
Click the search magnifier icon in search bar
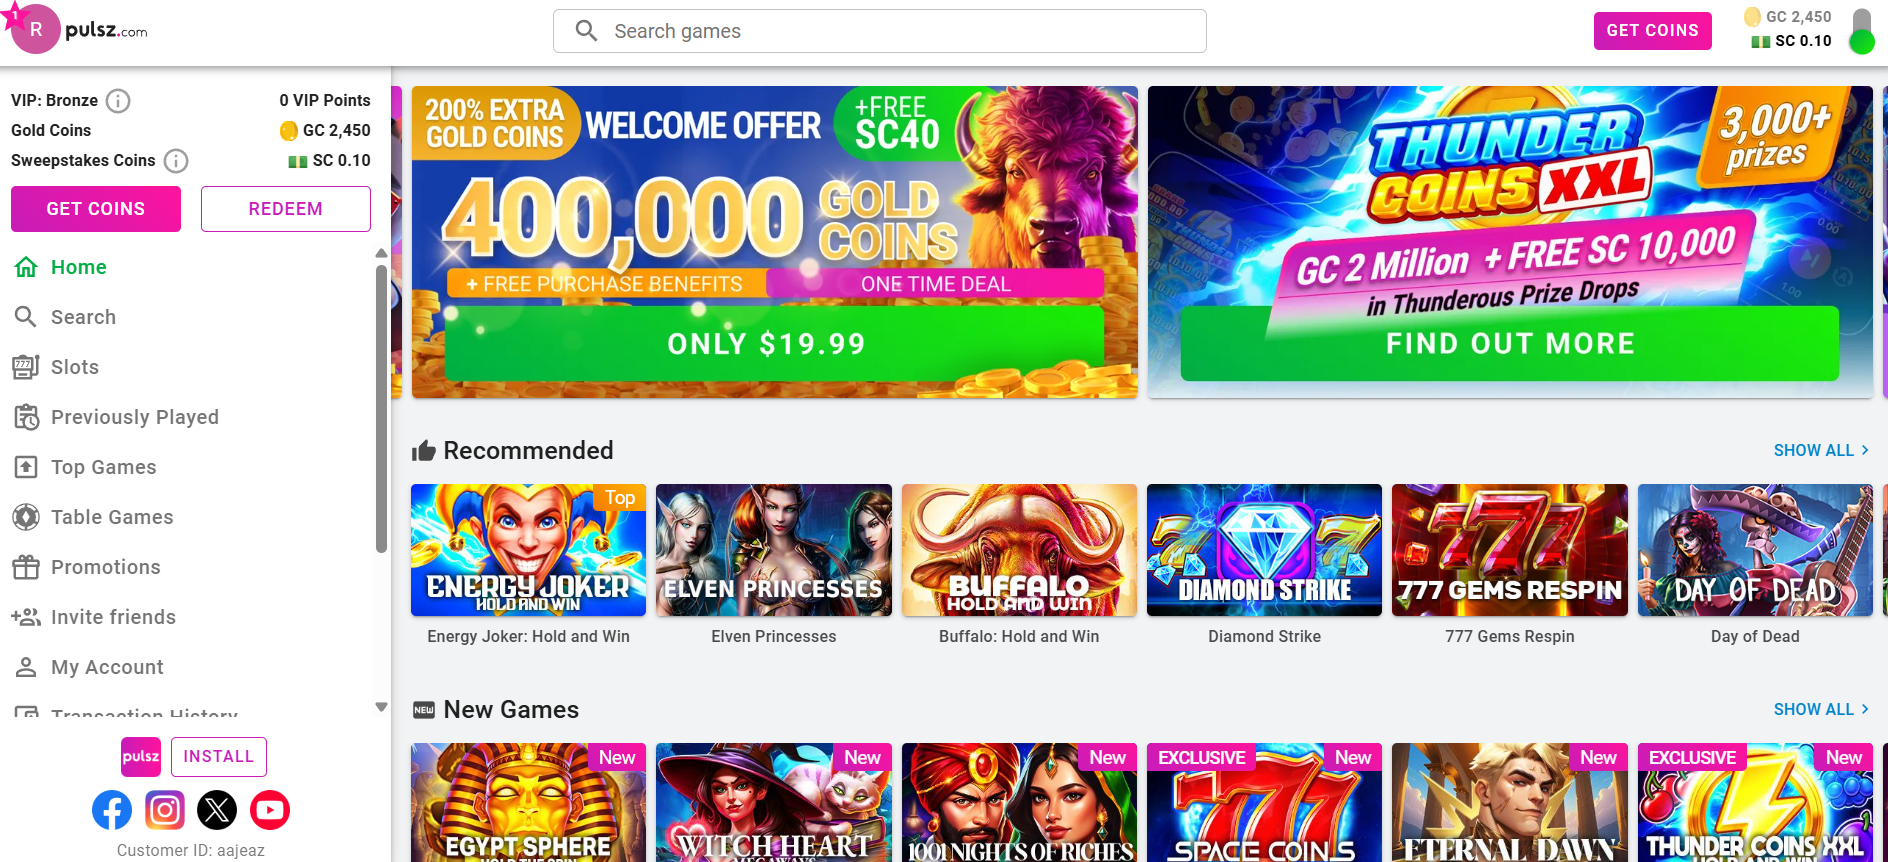point(587,31)
